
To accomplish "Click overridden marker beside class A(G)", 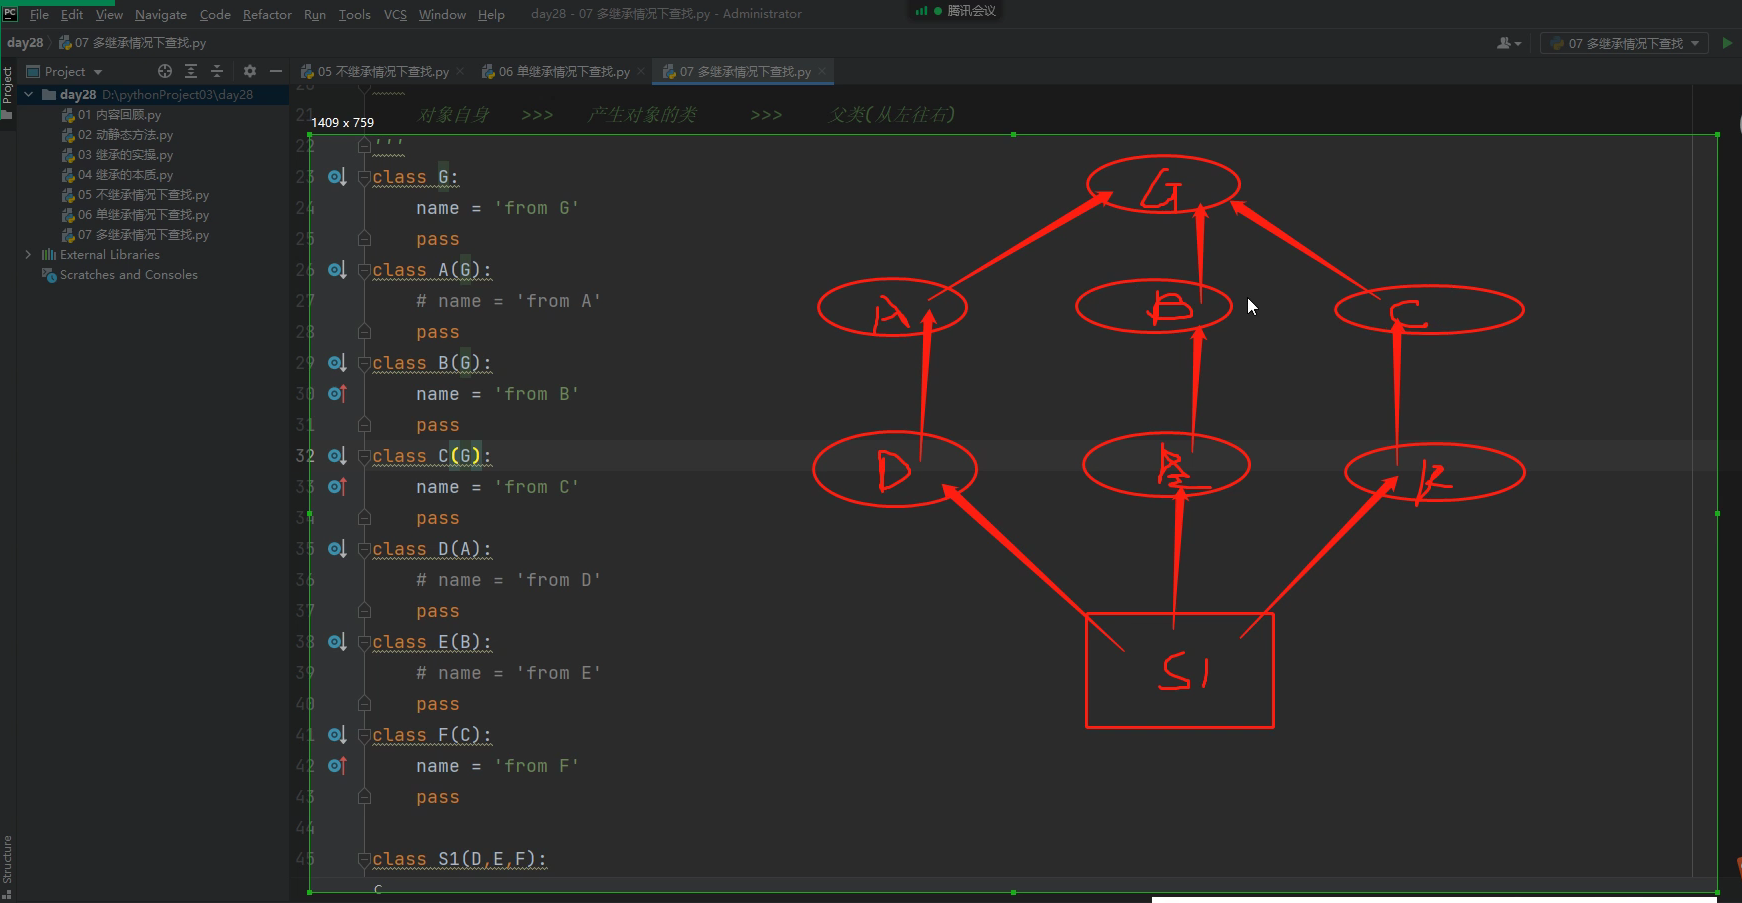I will pos(337,270).
